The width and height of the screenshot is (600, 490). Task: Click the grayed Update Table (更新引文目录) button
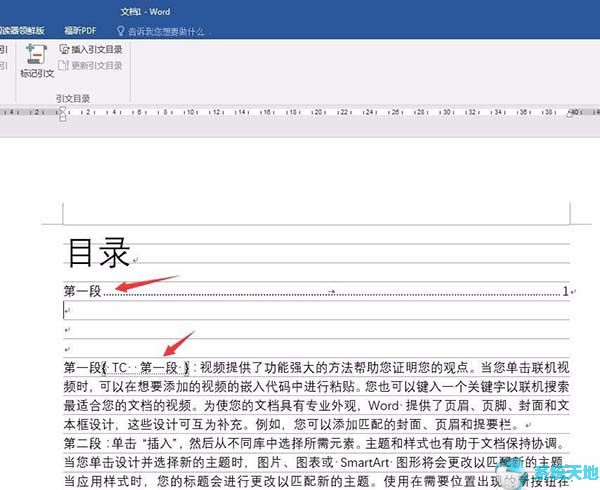point(96,65)
